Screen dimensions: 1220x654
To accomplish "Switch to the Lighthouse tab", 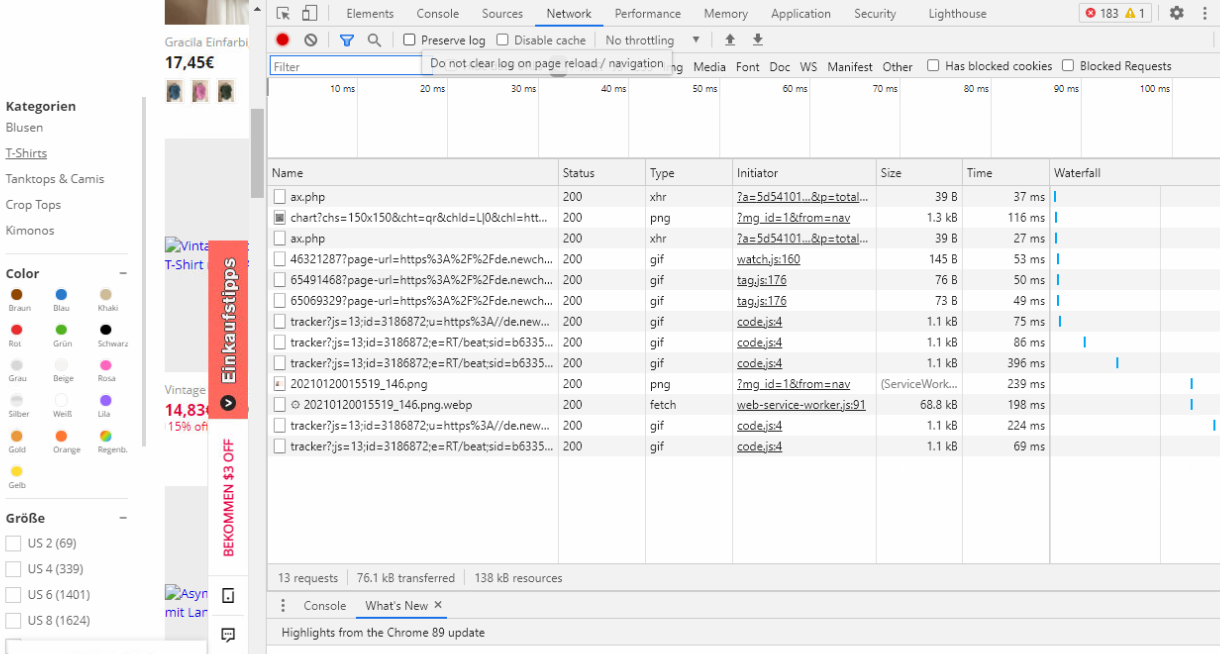I will tap(957, 14).
